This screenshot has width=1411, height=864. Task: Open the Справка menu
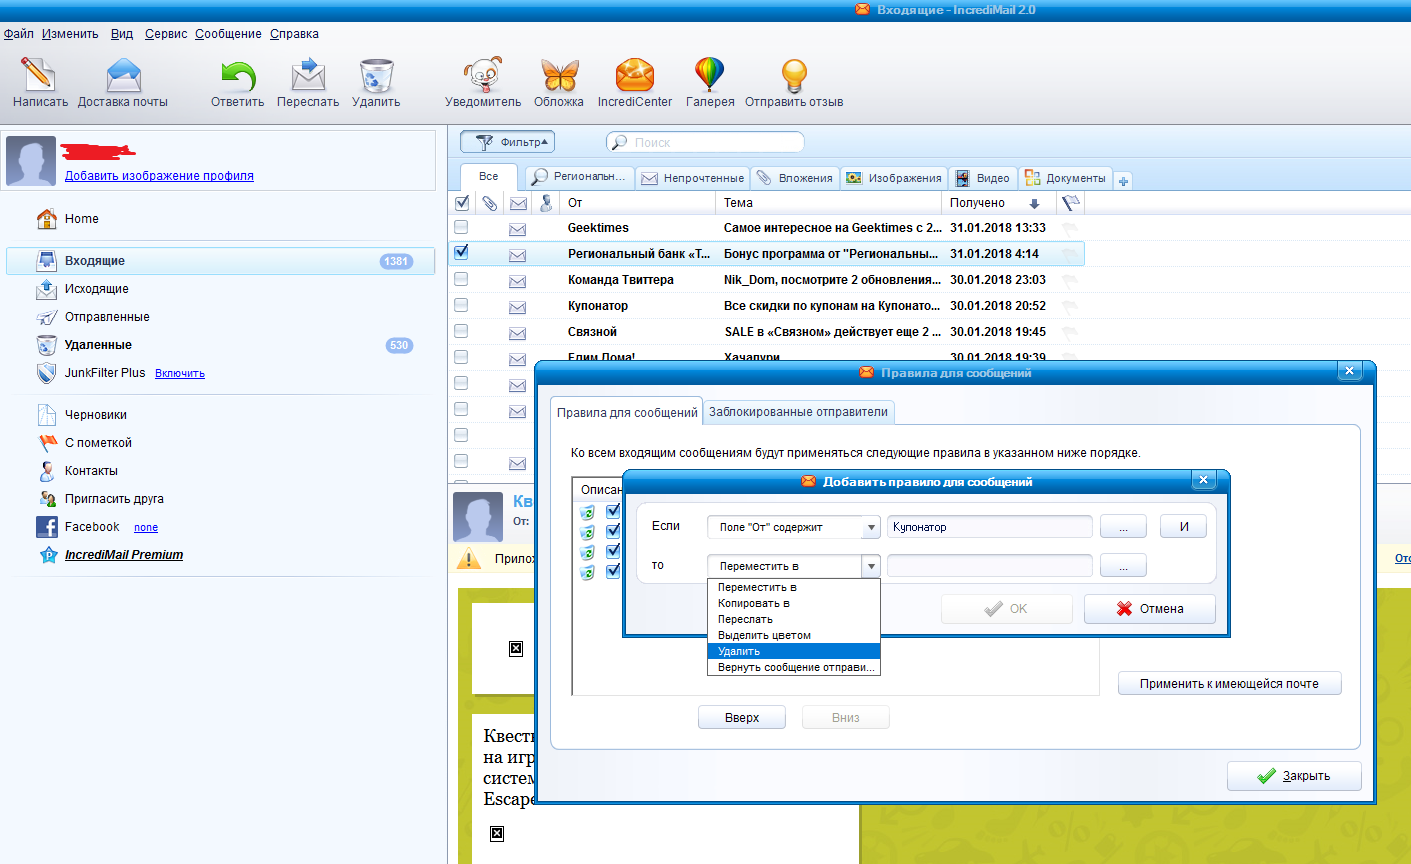pos(294,34)
